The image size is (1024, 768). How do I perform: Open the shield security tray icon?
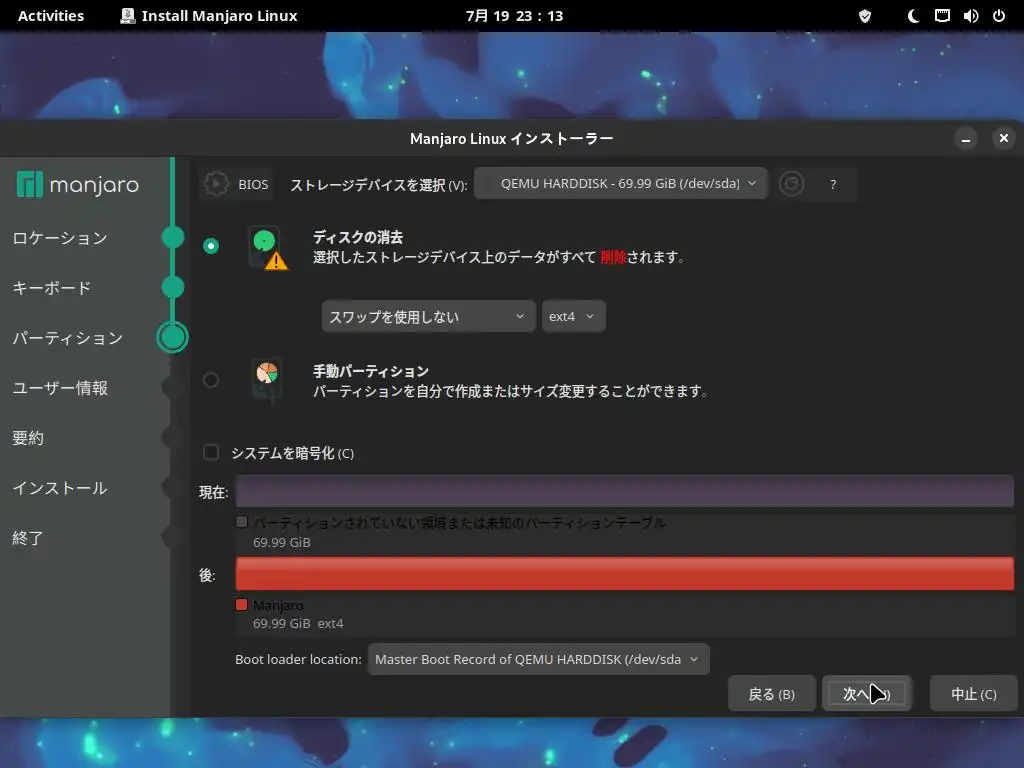865,16
